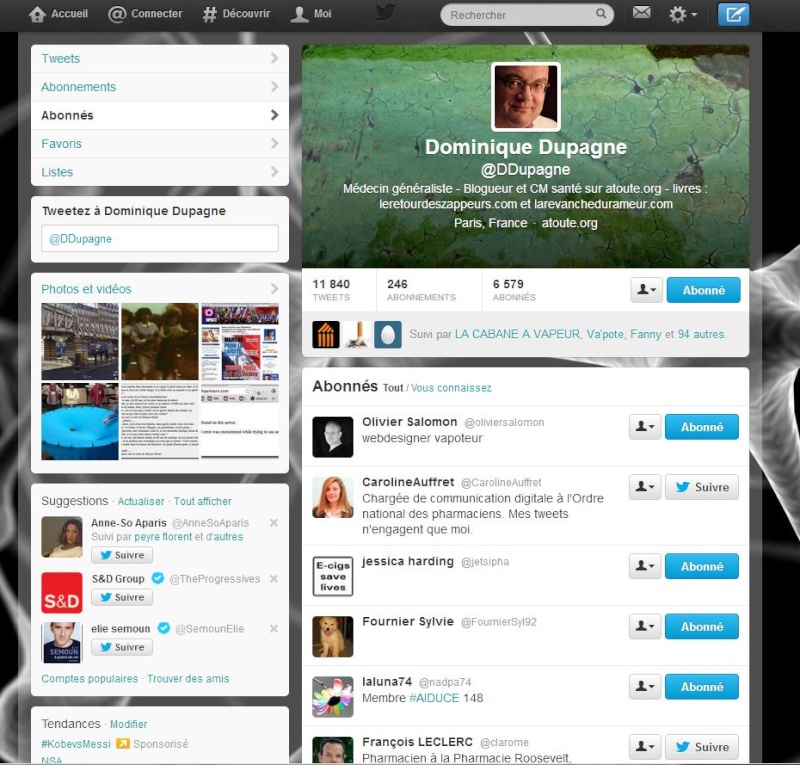Screen dimensions: 800x765
Task: Click the Twitter bird logo in top bar
Action: click(x=385, y=13)
